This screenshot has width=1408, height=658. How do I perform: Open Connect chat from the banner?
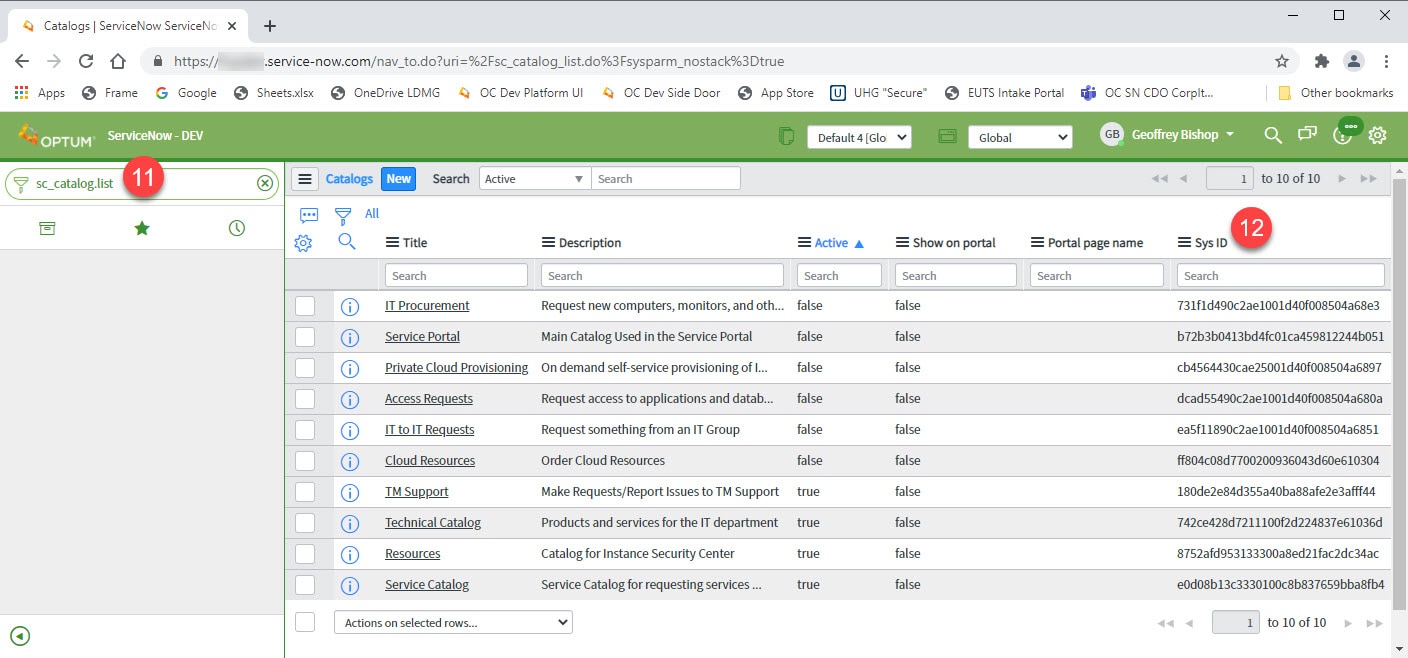[1308, 134]
